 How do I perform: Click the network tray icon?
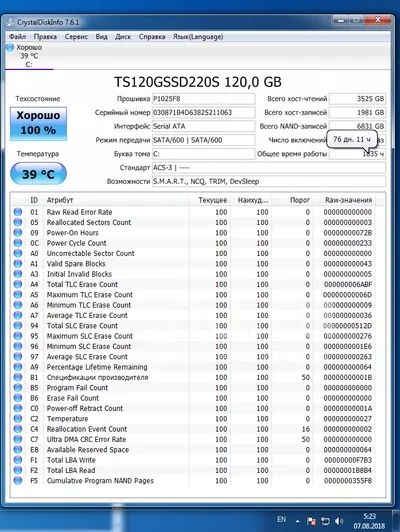click(325, 521)
